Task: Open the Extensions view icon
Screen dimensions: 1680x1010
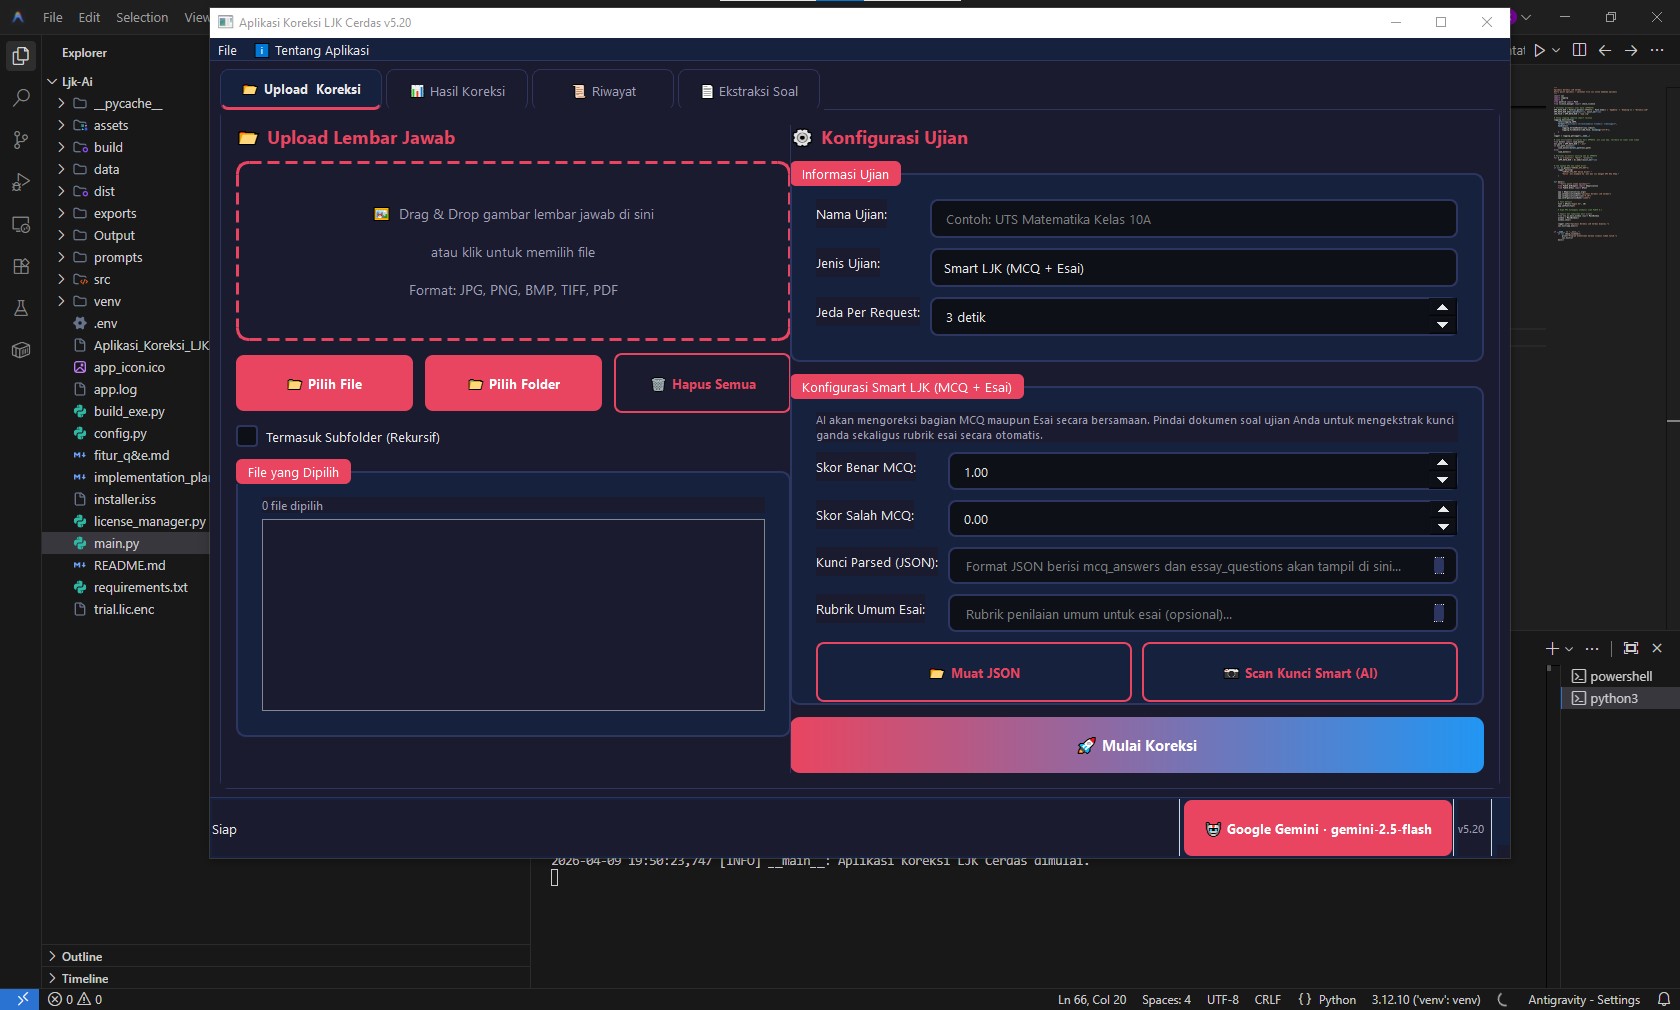Action: [20, 266]
